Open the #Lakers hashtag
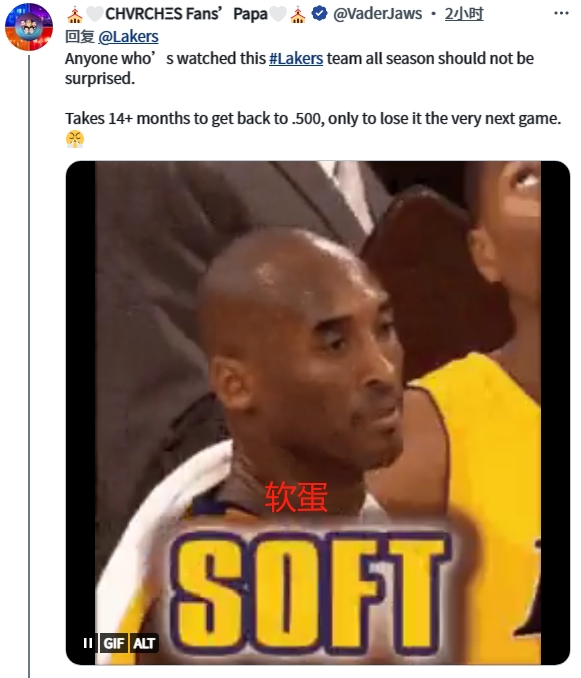Viewport: 581px width, 678px height. [296, 58]
